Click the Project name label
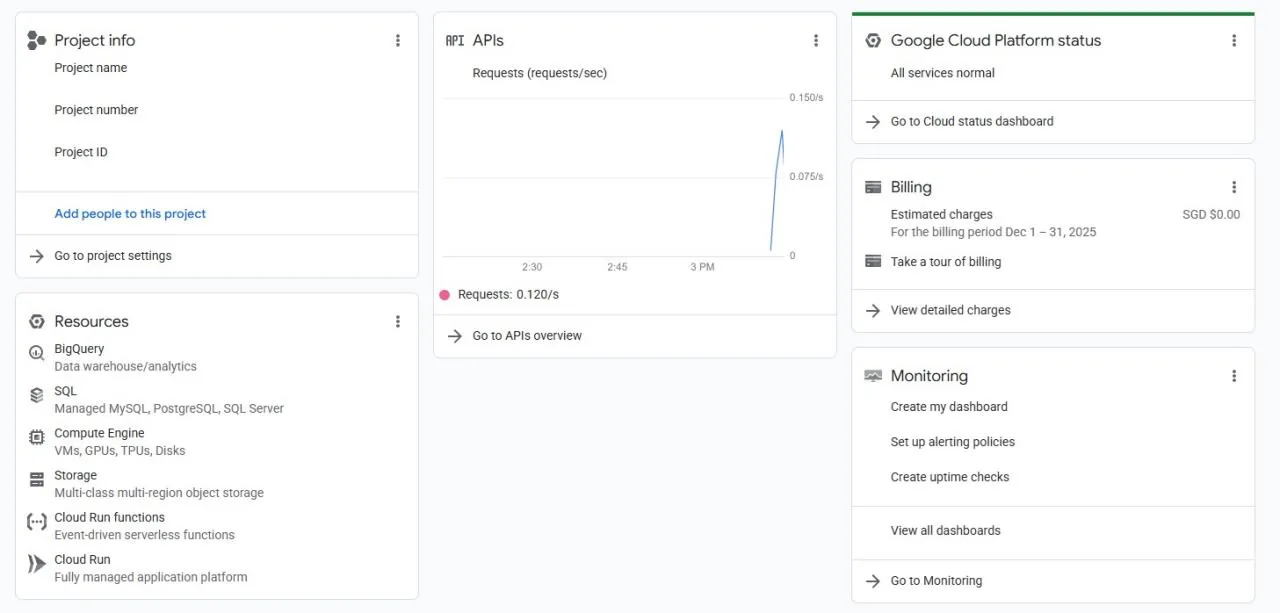Screen dimensions: 1280x613 (91, 68)
